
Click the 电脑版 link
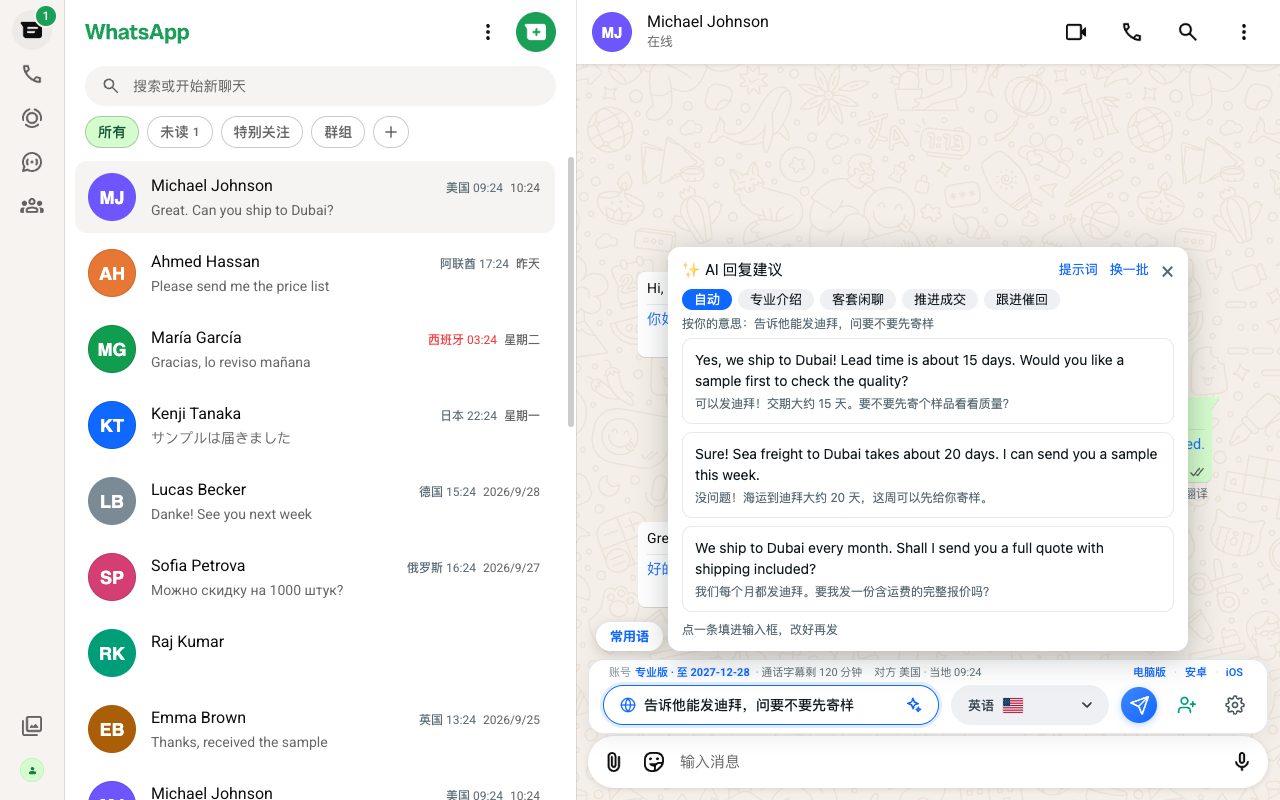1149,672
